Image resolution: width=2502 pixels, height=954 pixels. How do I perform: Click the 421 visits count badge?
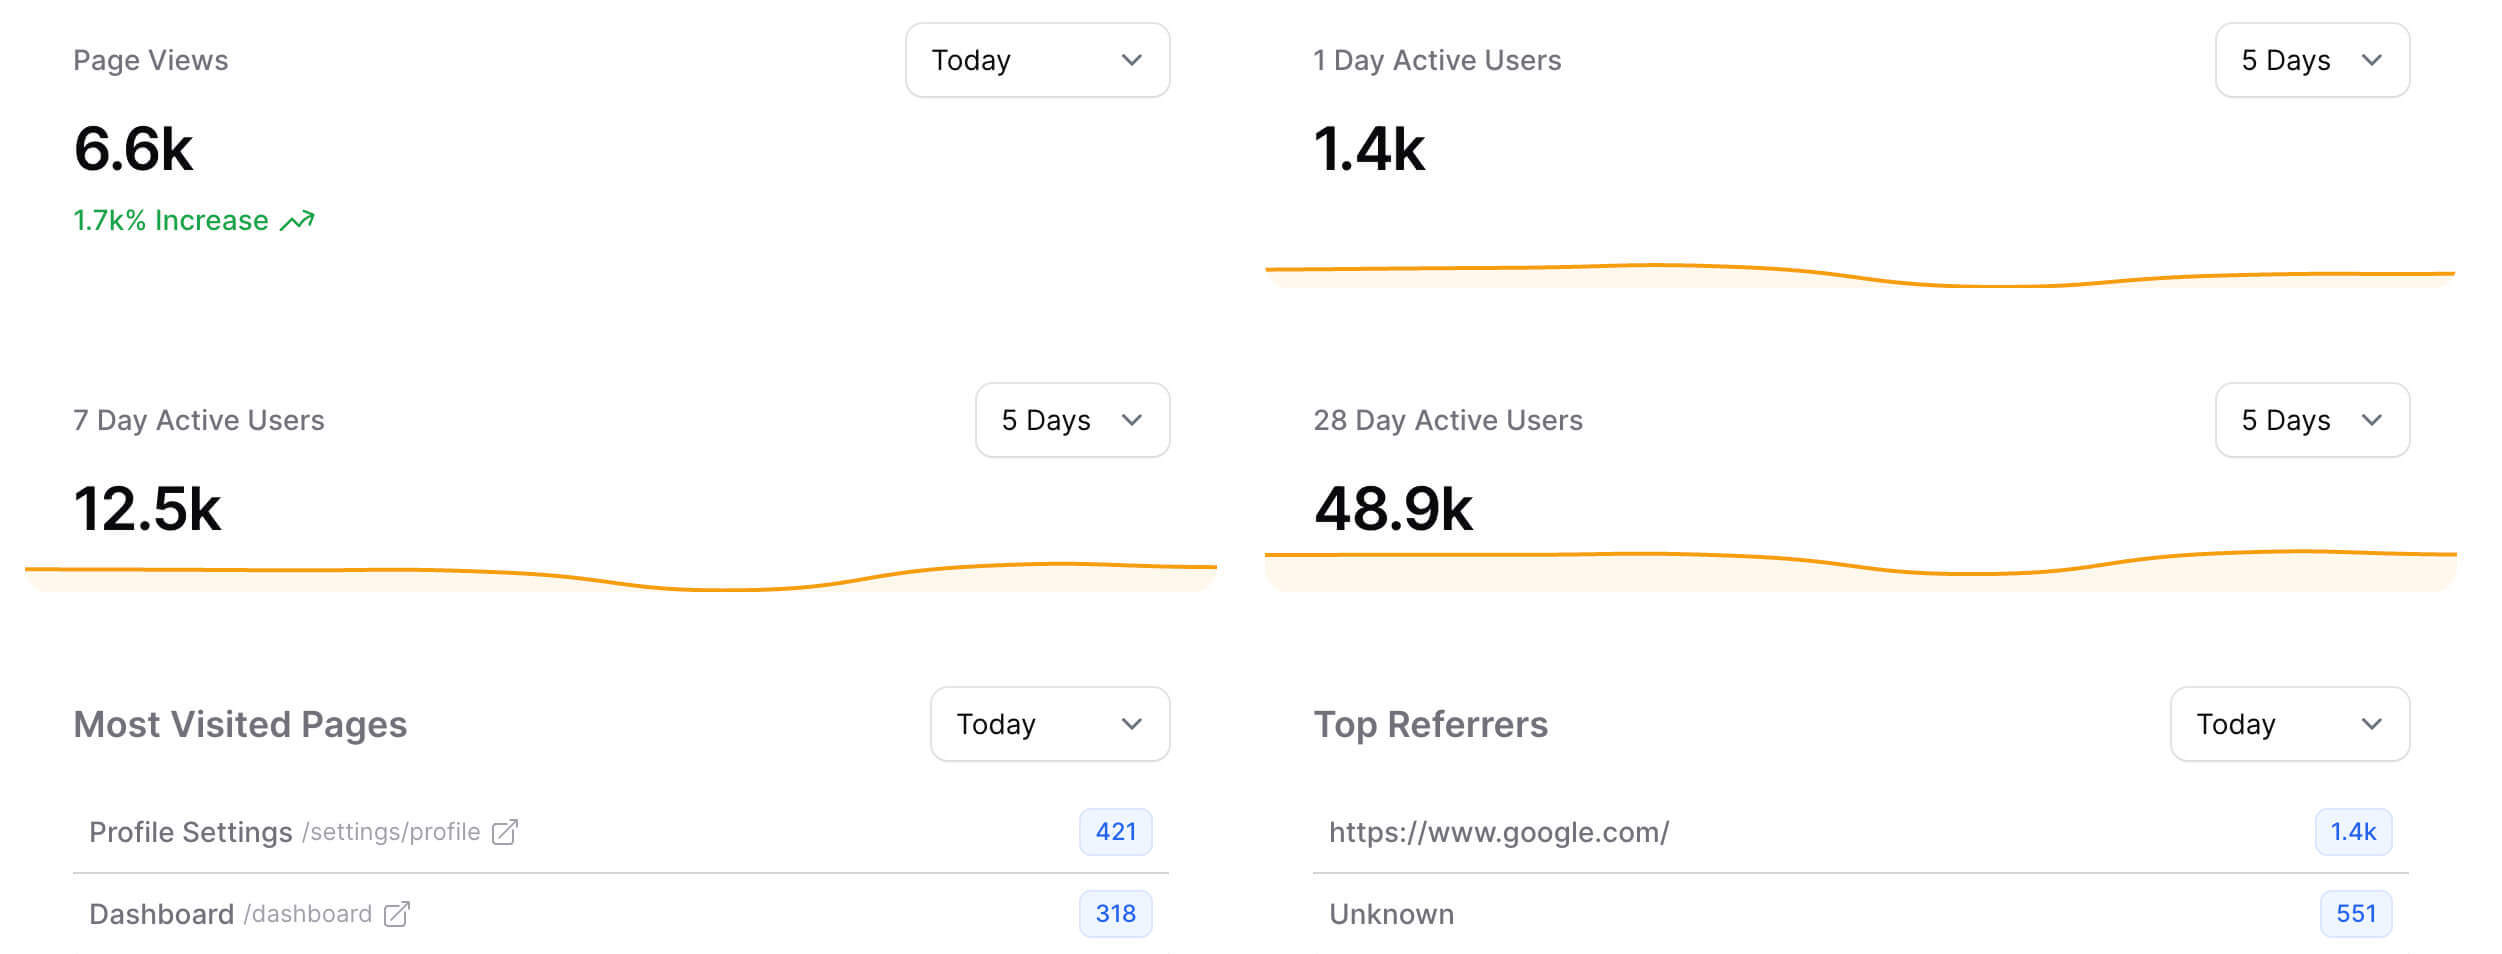[1115, 832]
